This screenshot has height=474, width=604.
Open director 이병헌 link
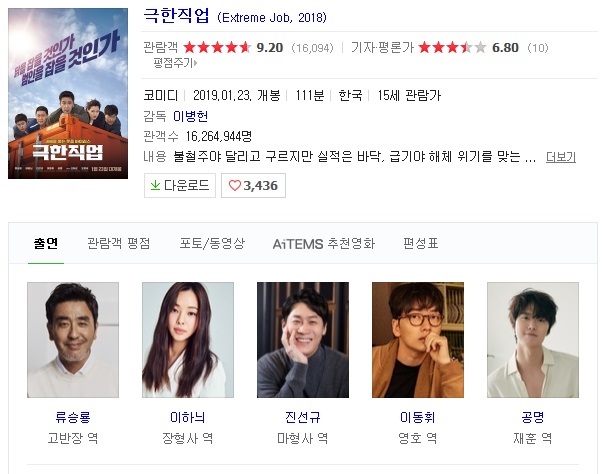point(191,116)
